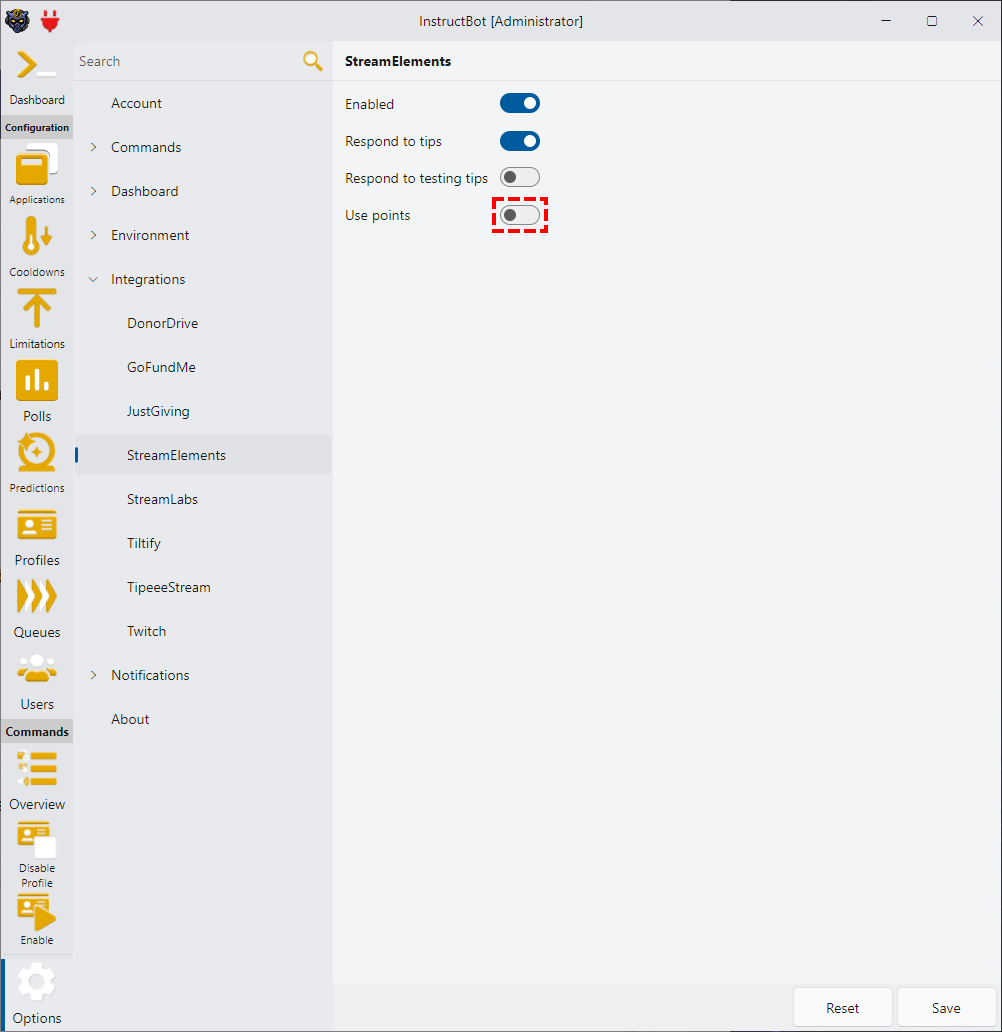Maximize the InstructBot window
This screenshot has width=1002, height=1032.
pyautogui.click(x=932, y=21)
